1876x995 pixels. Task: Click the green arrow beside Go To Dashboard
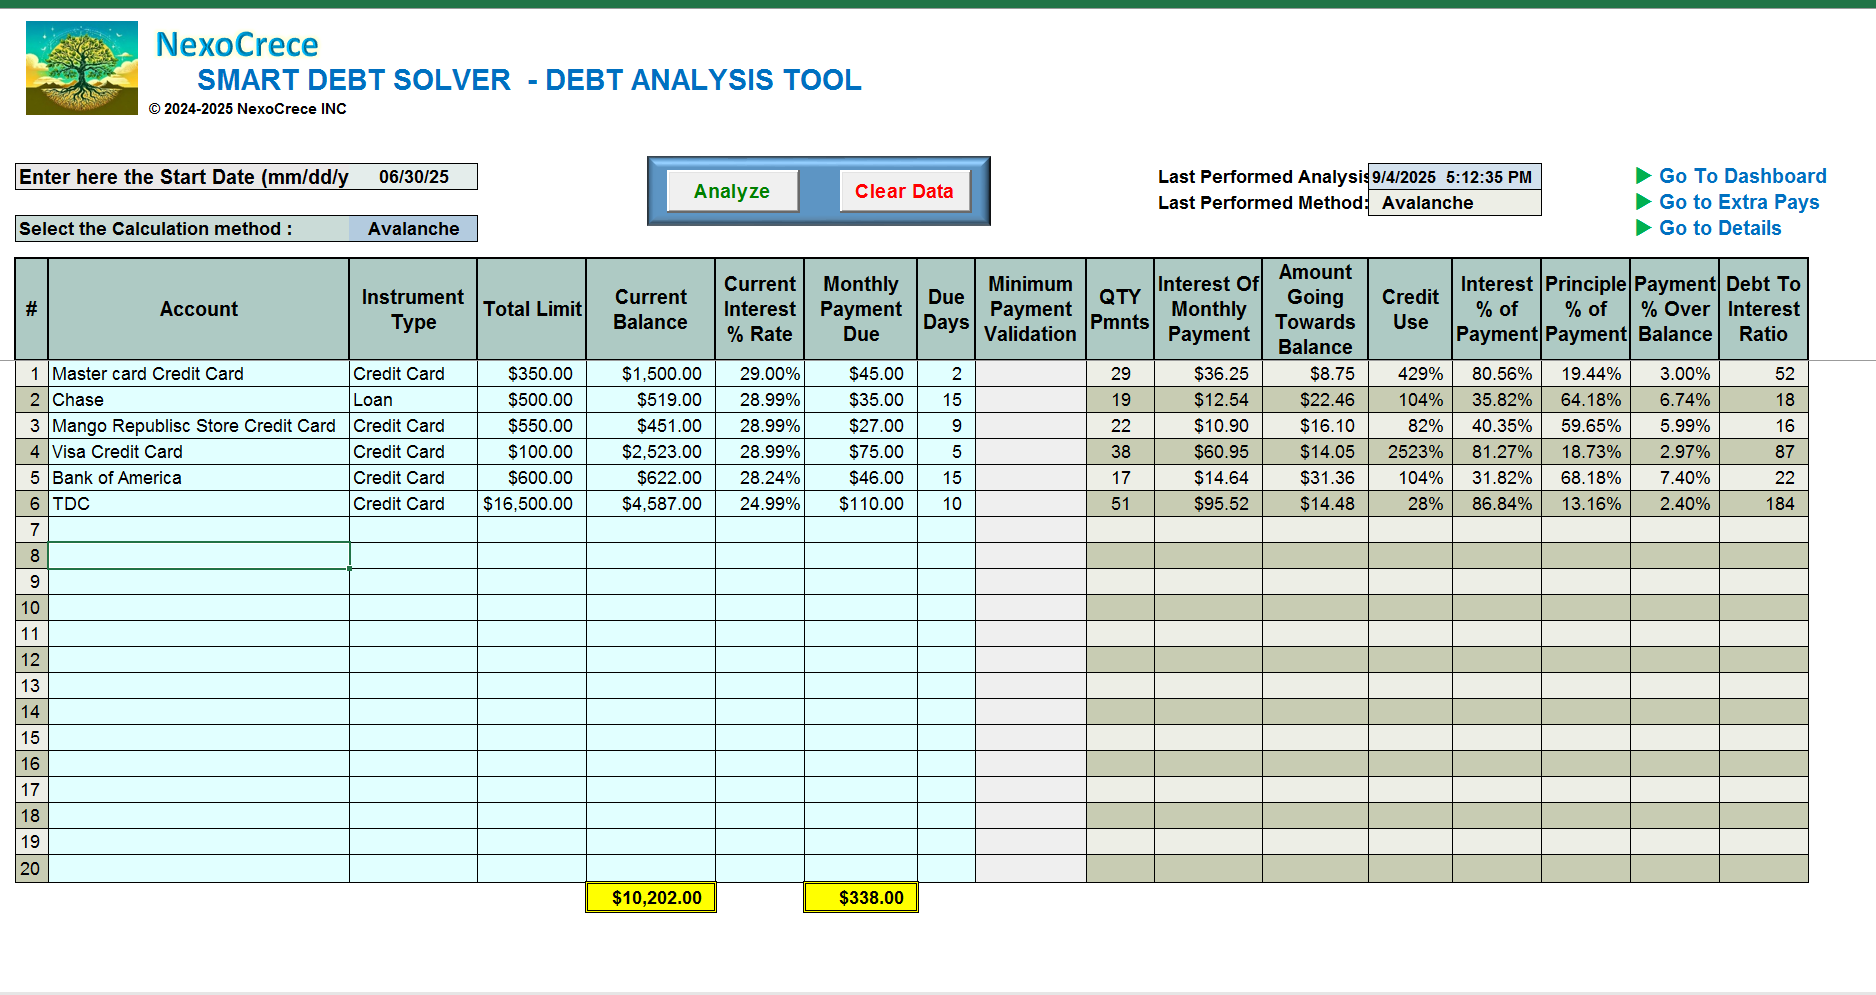point(1643,176)
